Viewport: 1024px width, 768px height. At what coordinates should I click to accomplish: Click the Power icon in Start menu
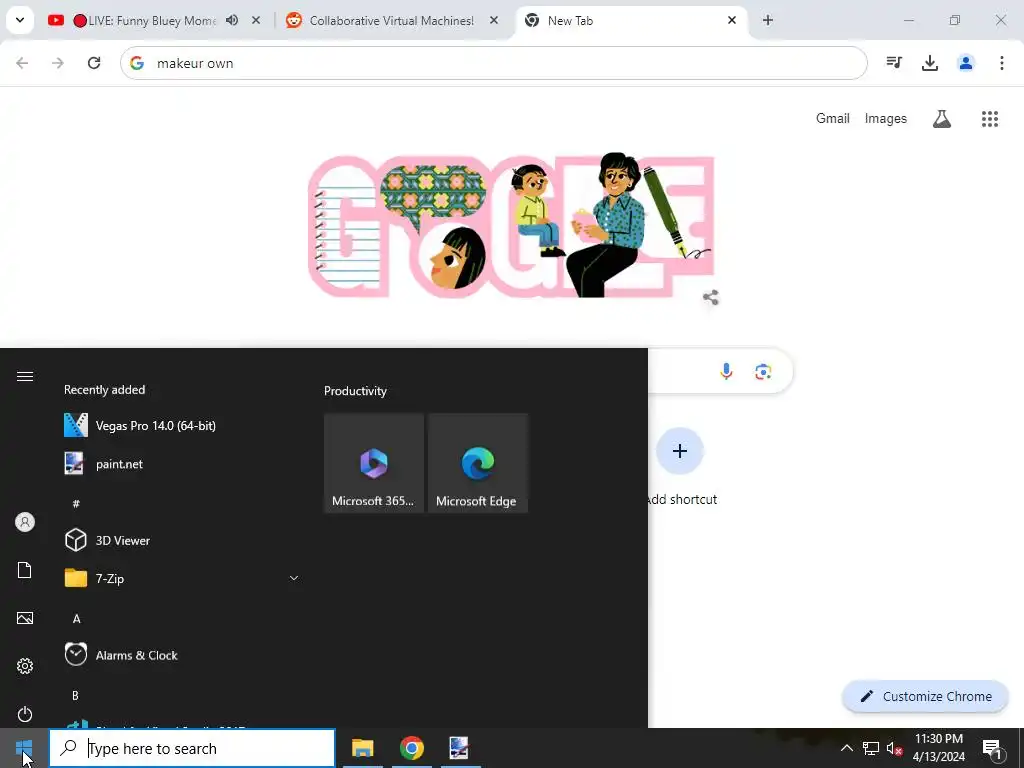point(25,714)
